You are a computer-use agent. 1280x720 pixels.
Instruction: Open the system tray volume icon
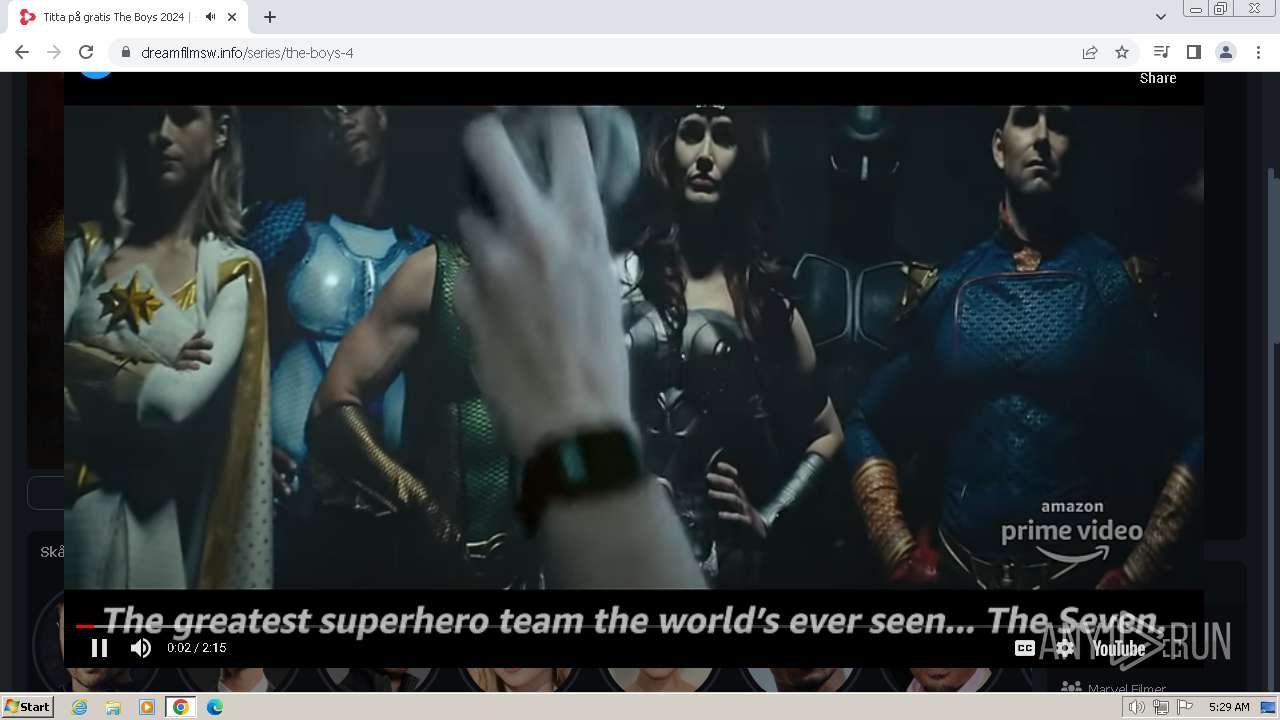pyautogui.click(x=1137, y=707)
